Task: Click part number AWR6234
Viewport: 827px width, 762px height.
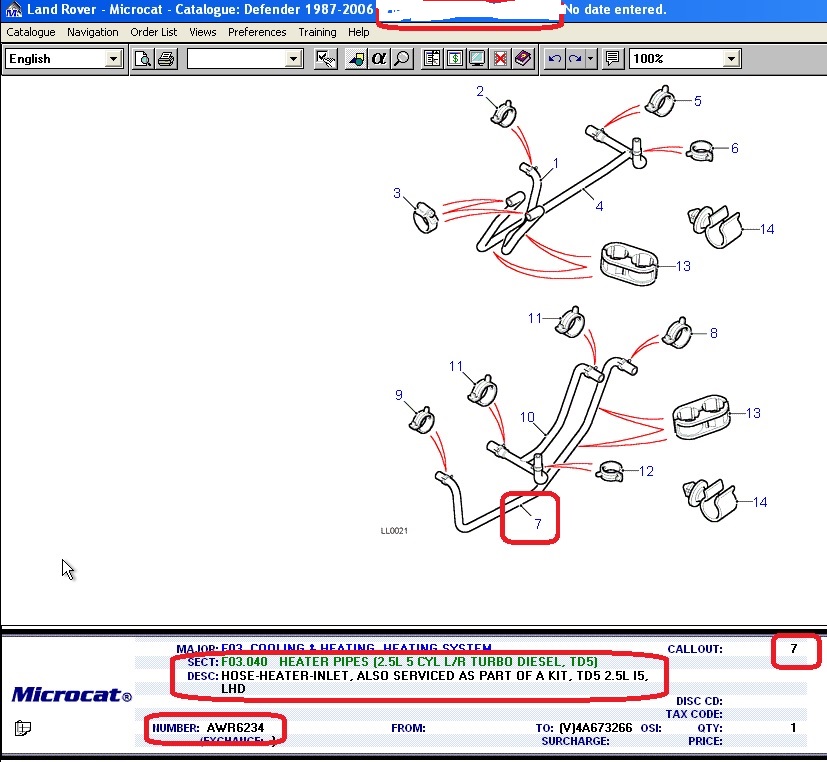Action: click(236, 727)
